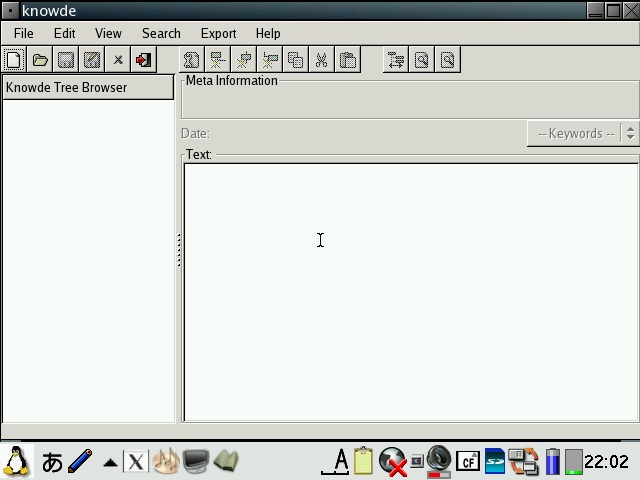Click the Copy icon in toolbar
The width and height of the screenshot is (640, 480).
point(295,60)
